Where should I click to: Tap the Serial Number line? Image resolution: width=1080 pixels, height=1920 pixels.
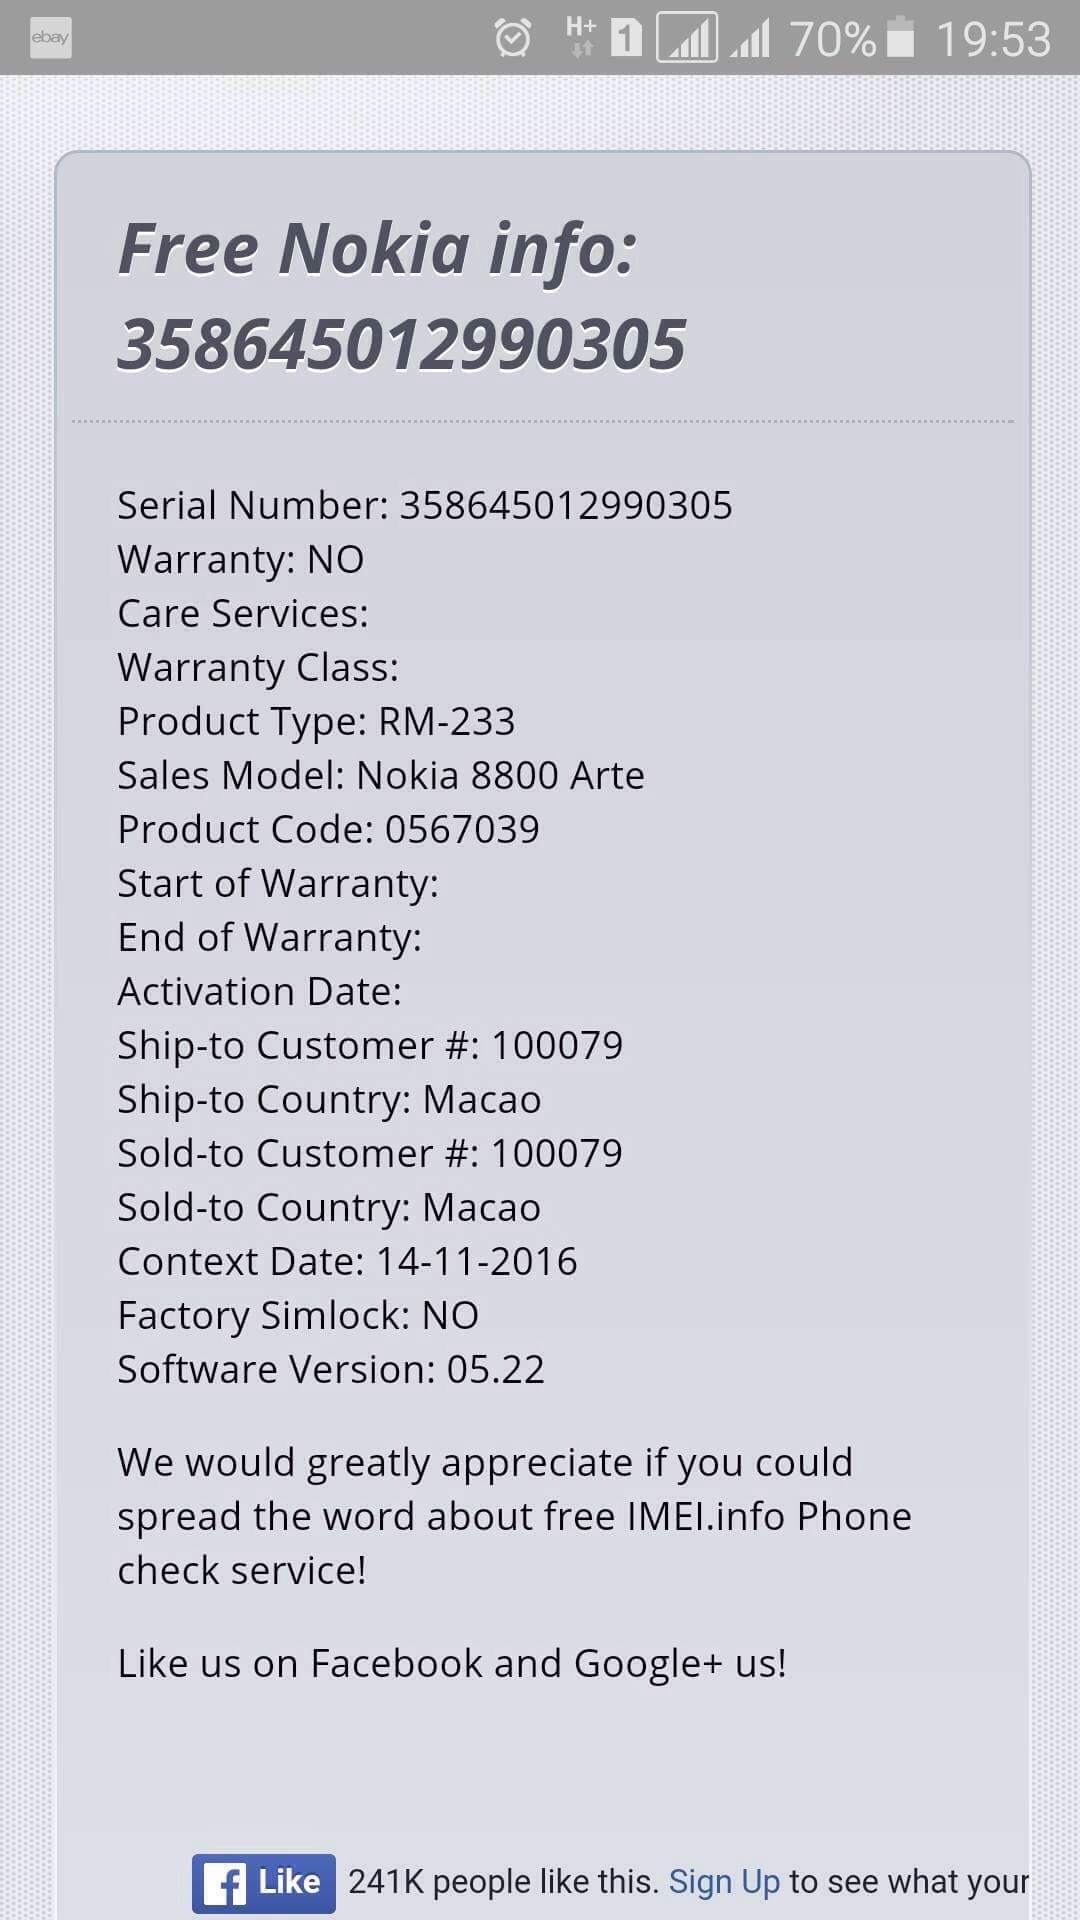[424, 505]
